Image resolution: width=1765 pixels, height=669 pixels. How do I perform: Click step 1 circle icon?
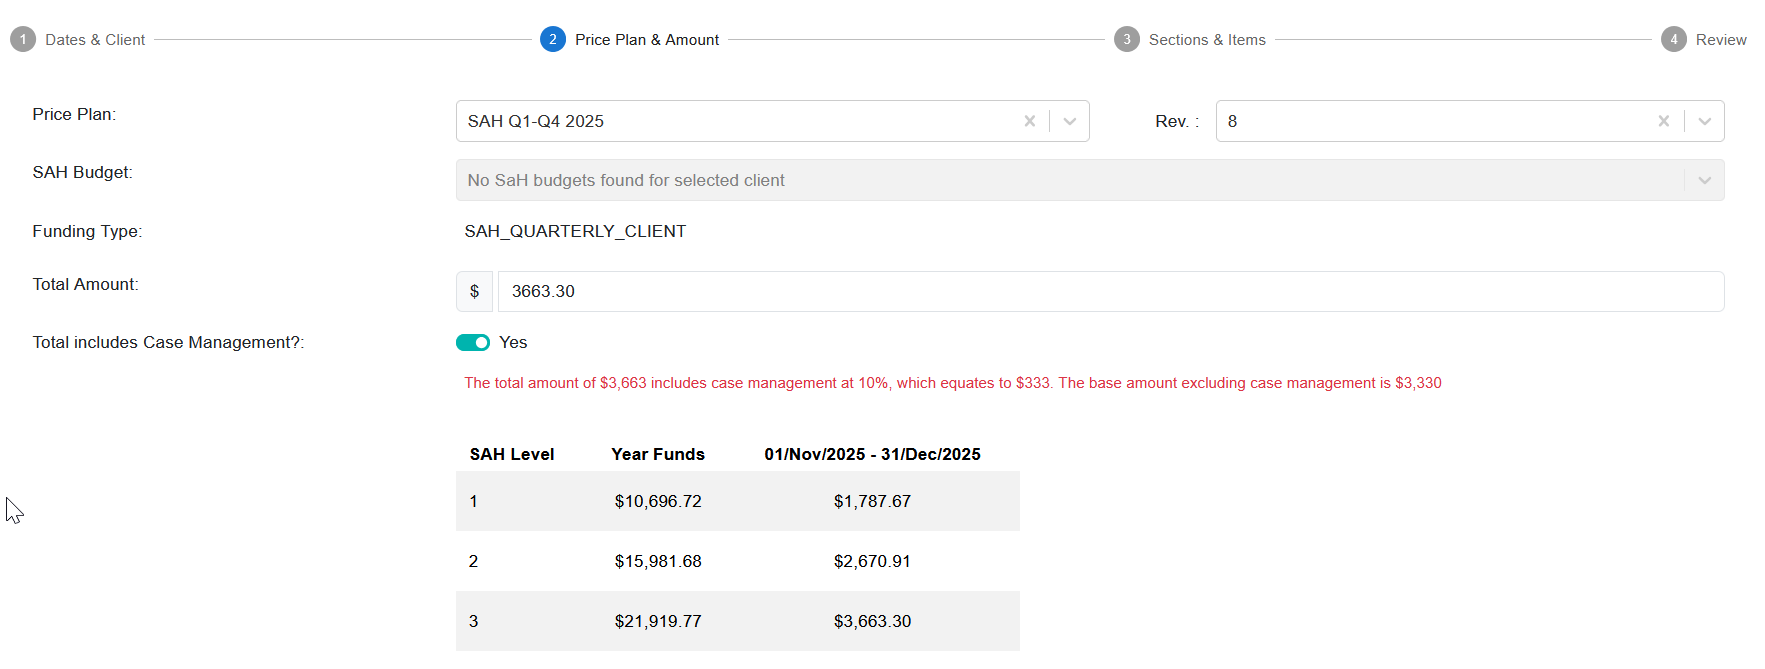pyautogui.click(x=23, y=39)
